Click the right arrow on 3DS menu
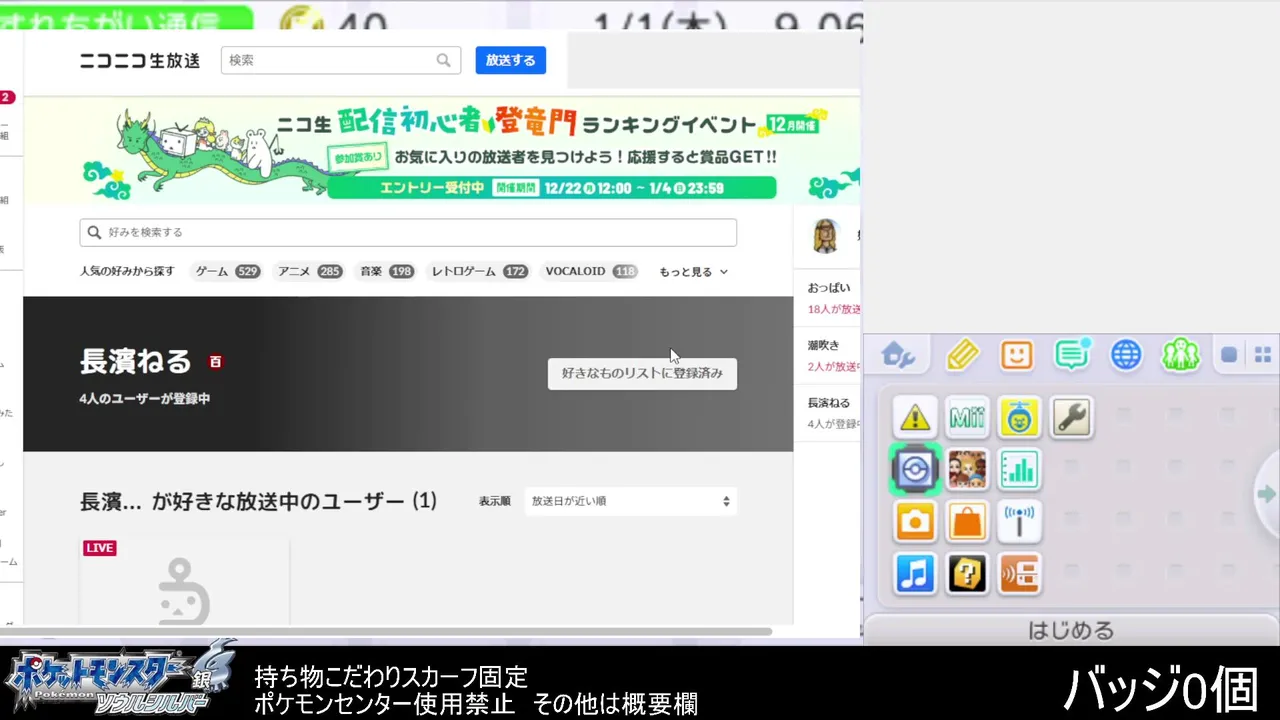1280x720 pixels. click(x=1267, y=494)
